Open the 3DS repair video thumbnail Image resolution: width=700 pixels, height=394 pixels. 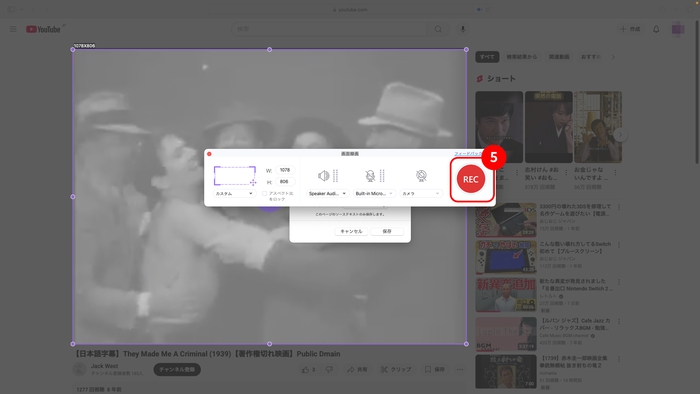506,220
